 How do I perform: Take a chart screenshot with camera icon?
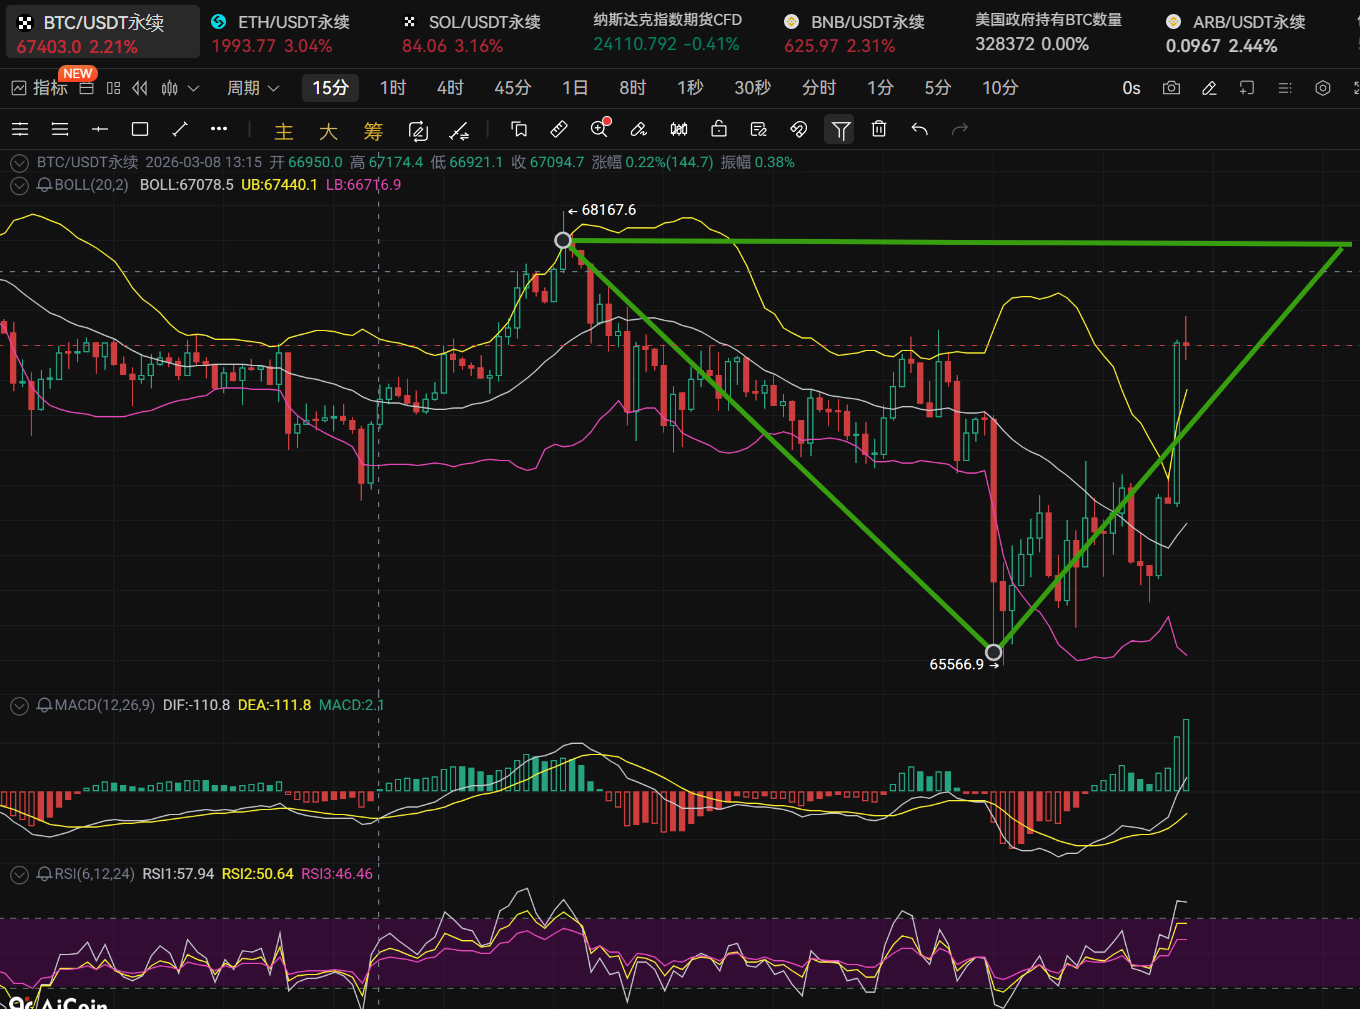tap(1171, 88)
